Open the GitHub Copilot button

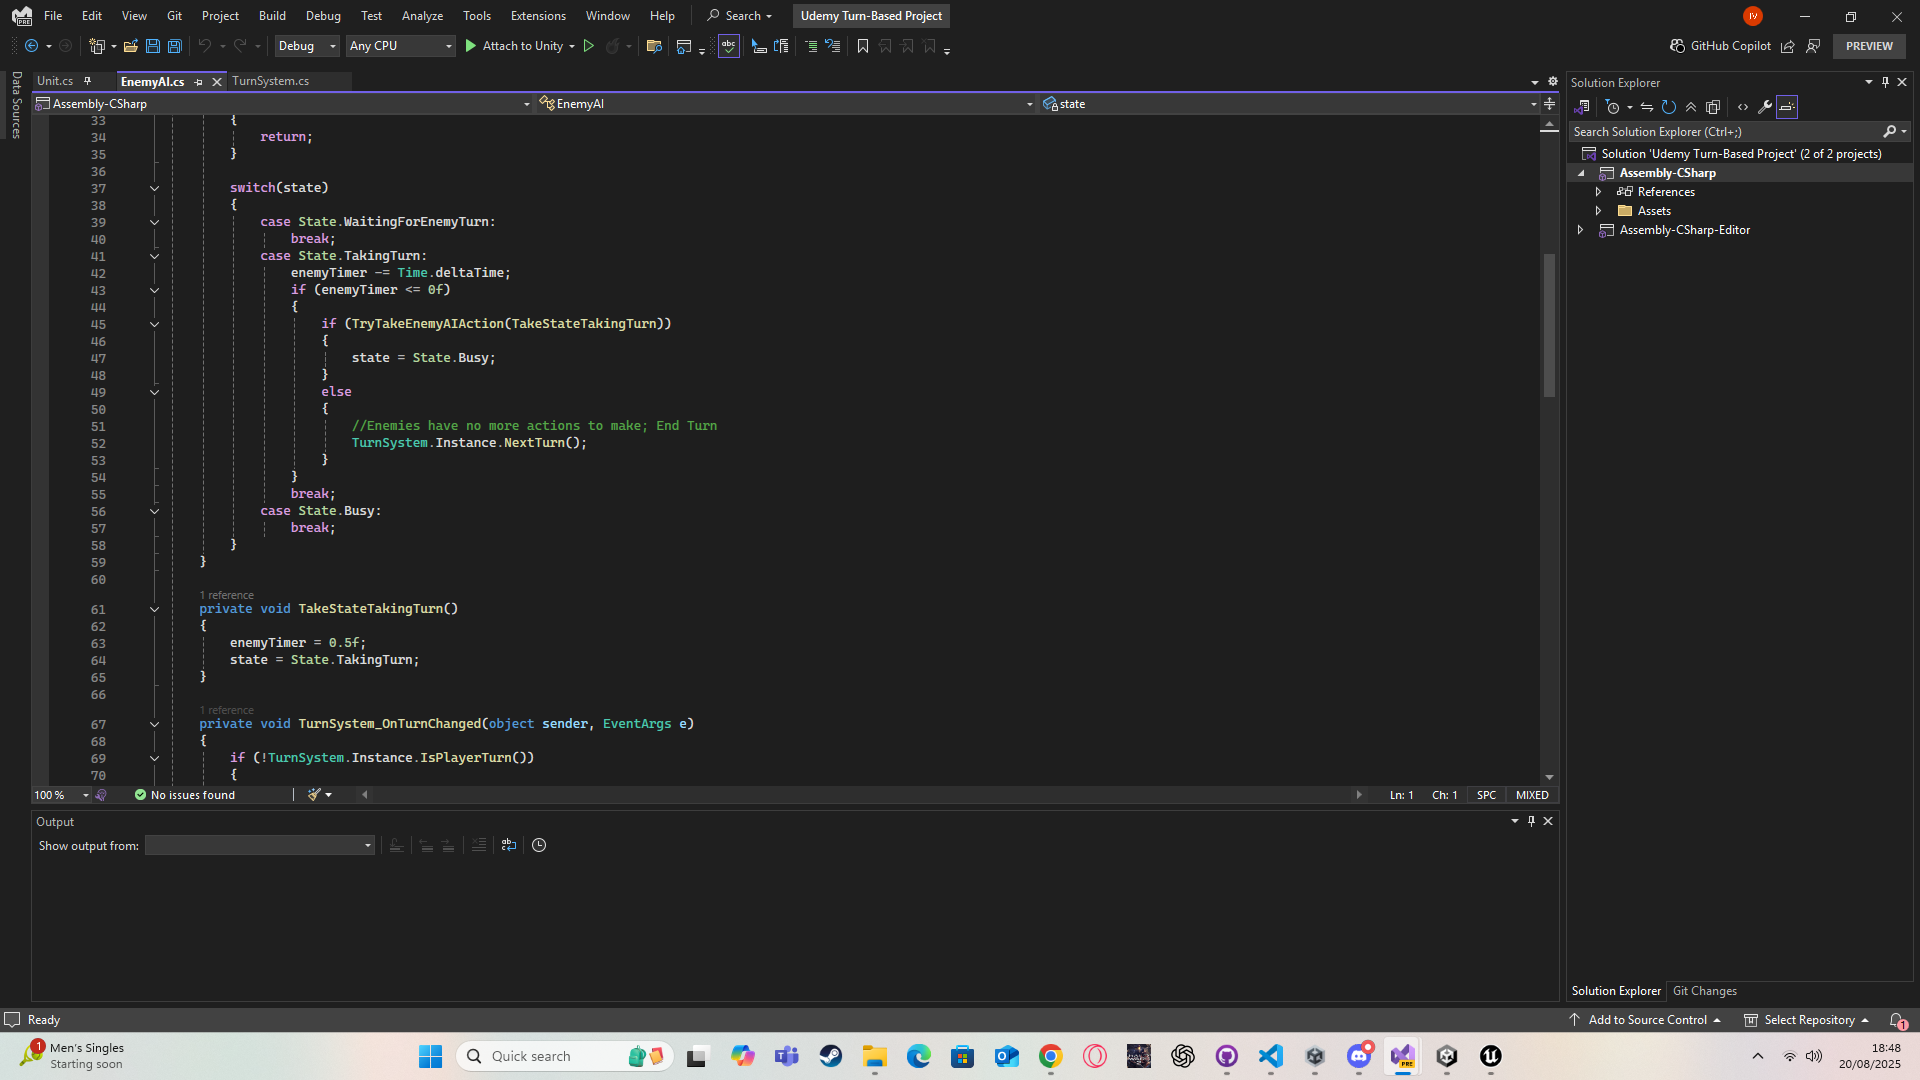(1720, 46)
